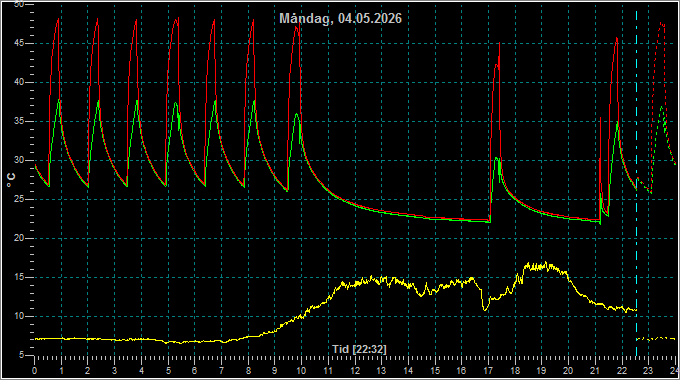Click the Tid [22:32] time label
Image resolution: width=680 pixels, height=380 pixels.
360,349
